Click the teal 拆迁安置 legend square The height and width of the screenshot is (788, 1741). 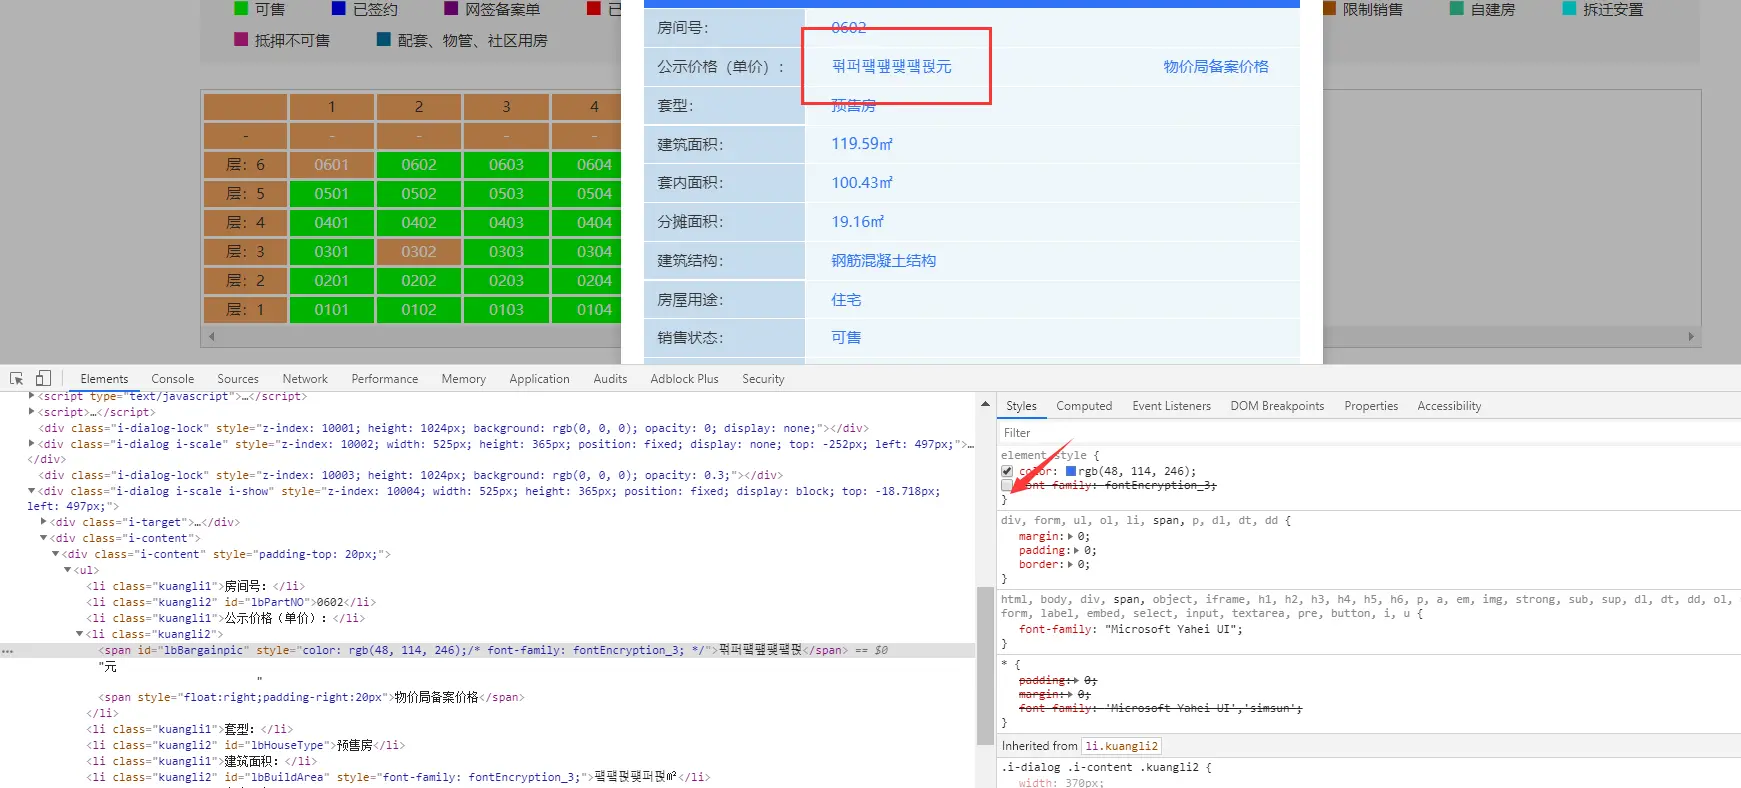tap(1569, 8)
